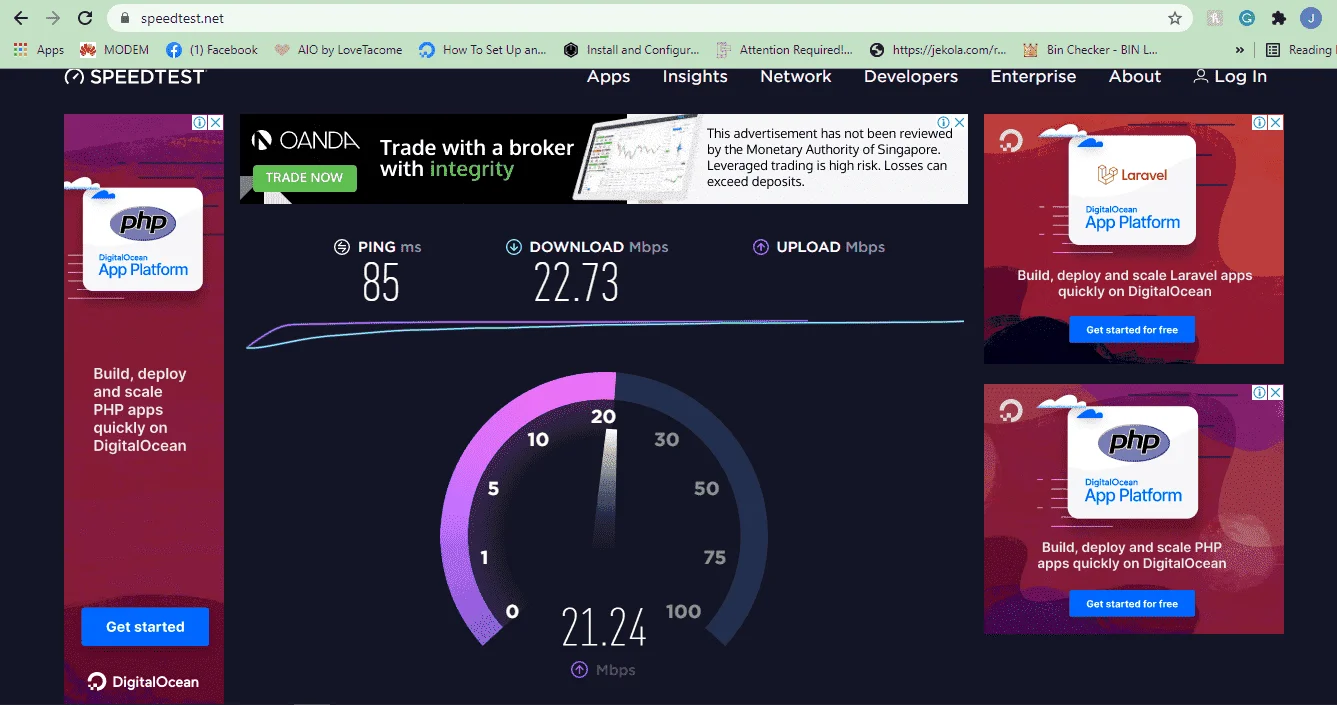Bookmark this page with the star icon

point(1175,18)
